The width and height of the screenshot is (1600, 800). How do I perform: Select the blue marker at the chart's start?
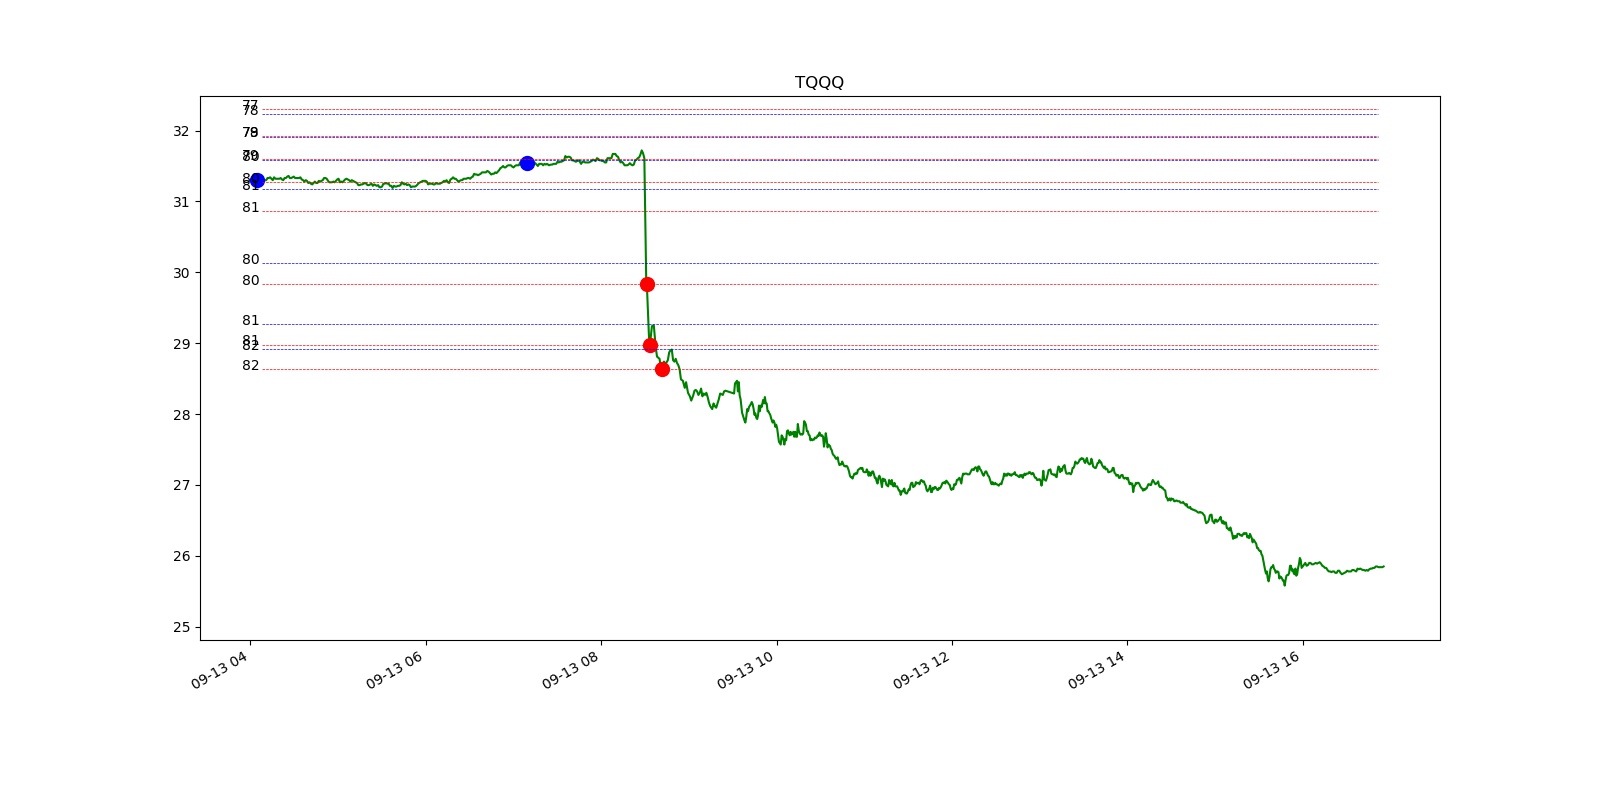[257, 180]
